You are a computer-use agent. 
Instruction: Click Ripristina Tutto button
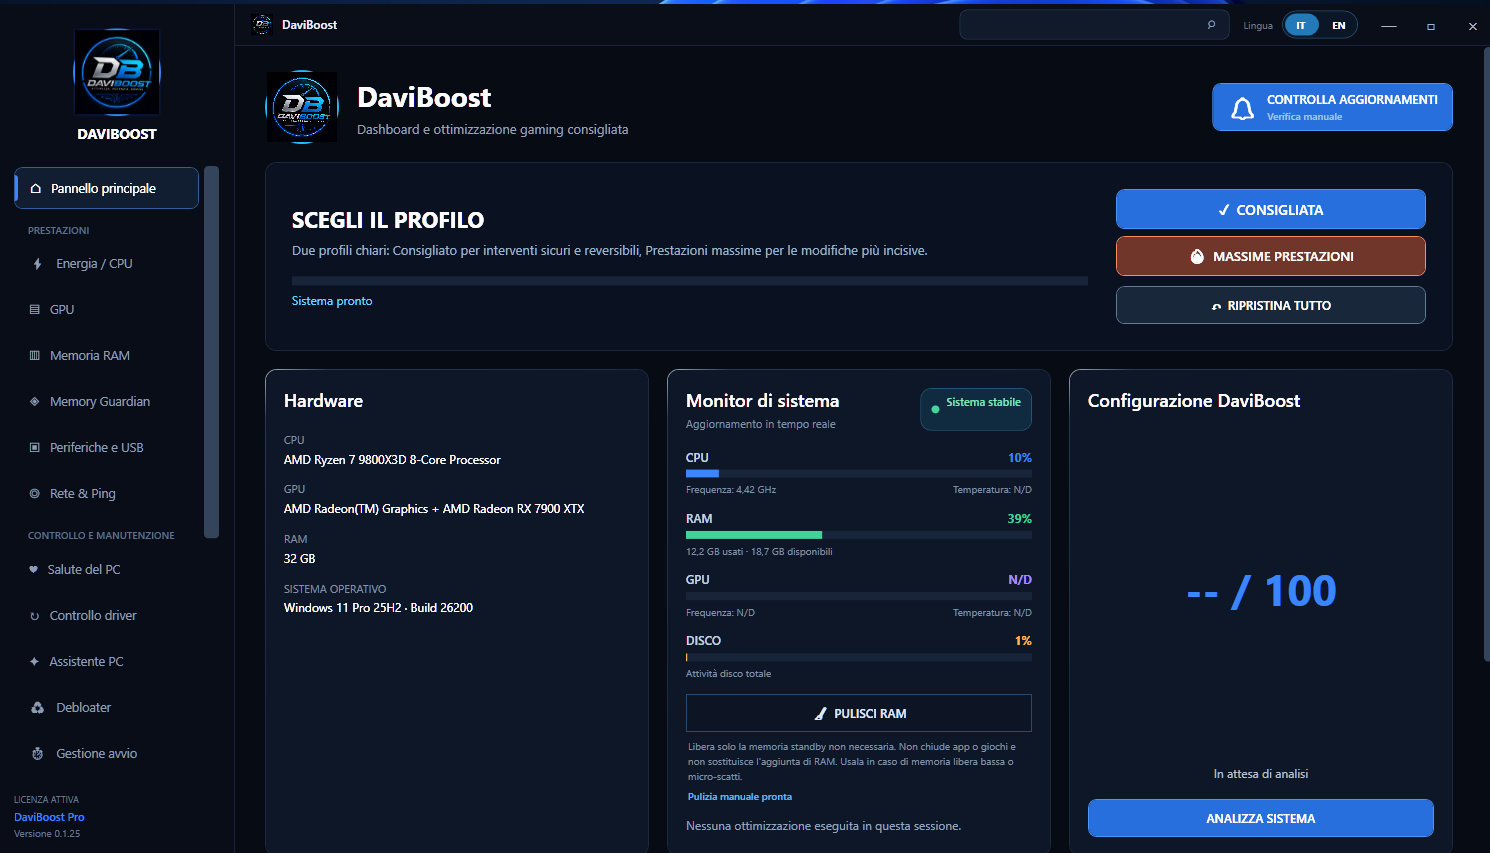point(1271,306)
